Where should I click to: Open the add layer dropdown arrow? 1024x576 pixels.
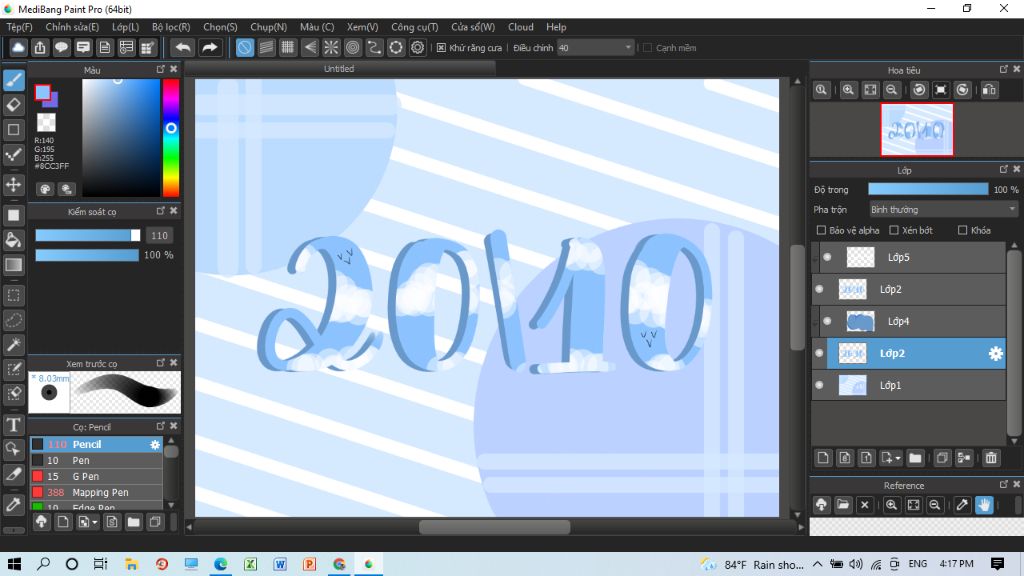click(x=897, y=458)
